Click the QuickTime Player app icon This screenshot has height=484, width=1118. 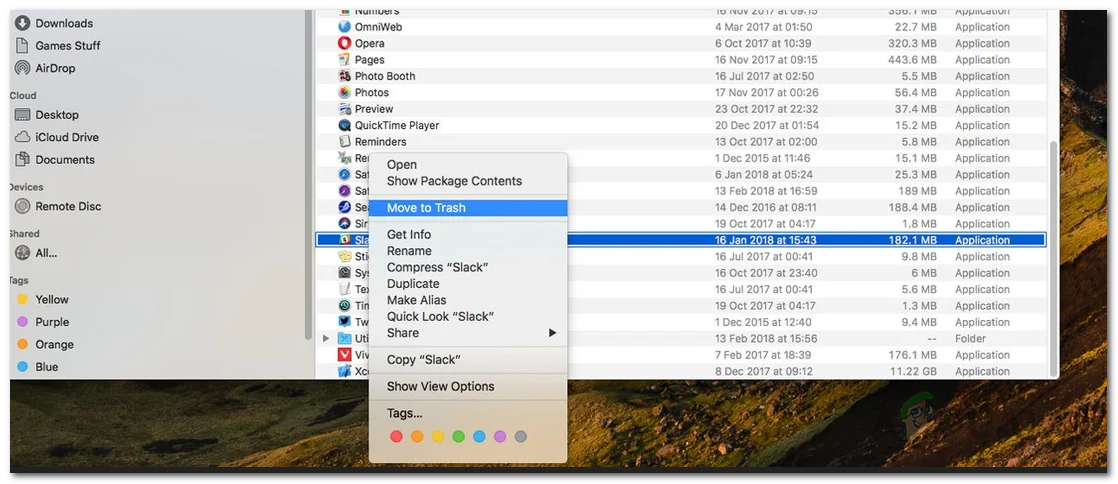click(344, 125)
